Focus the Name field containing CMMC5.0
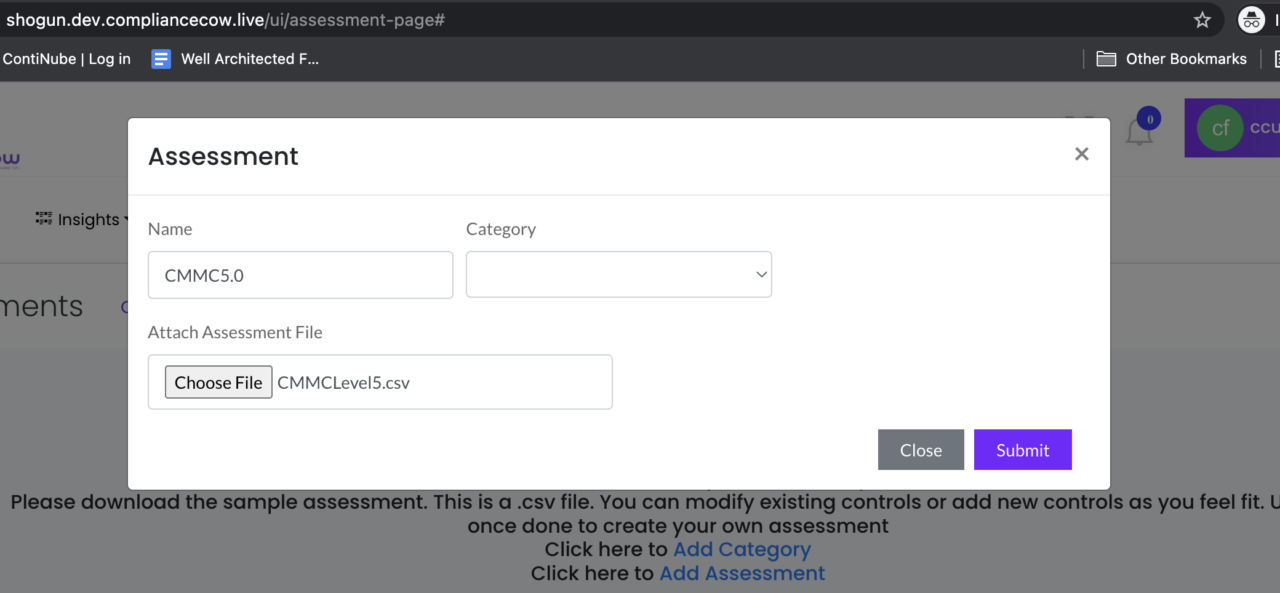1280x593 pixels. [300, 275]
